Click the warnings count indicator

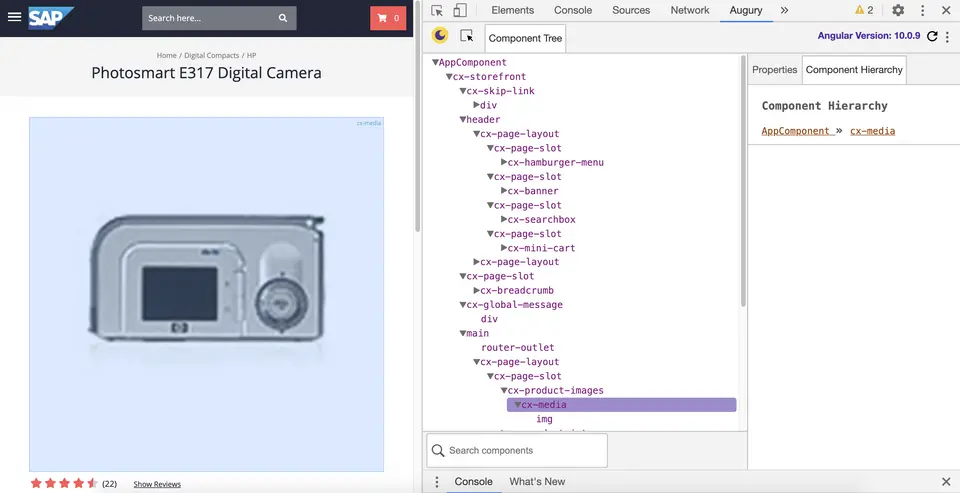click(x=864, y=10)
